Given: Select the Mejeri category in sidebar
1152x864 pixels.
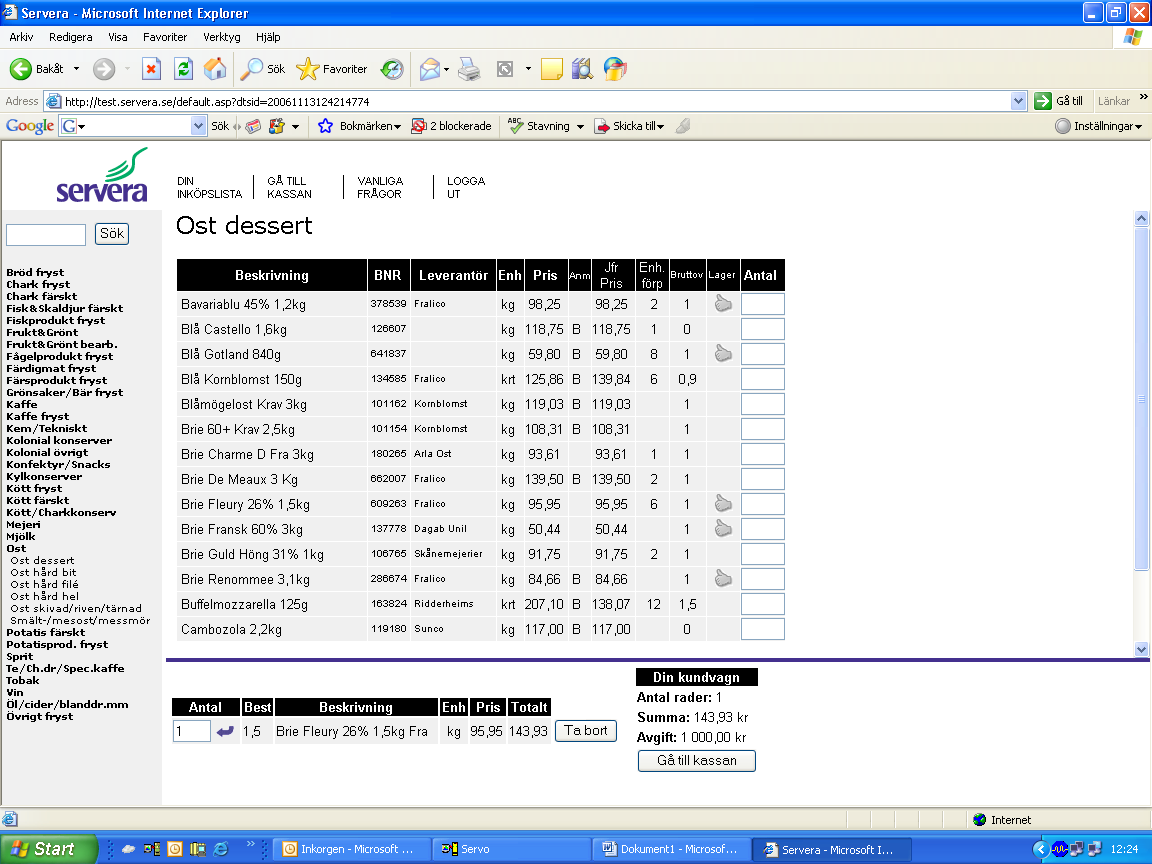Looking at the screenshot, I should coord(24,525).
